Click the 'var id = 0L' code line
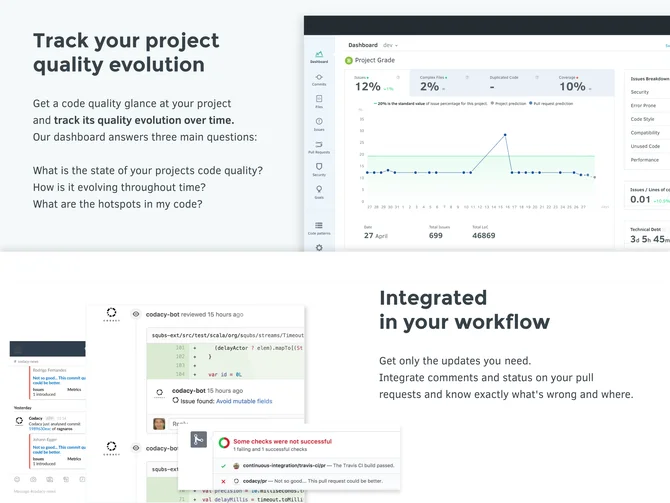 coord(225,374)
